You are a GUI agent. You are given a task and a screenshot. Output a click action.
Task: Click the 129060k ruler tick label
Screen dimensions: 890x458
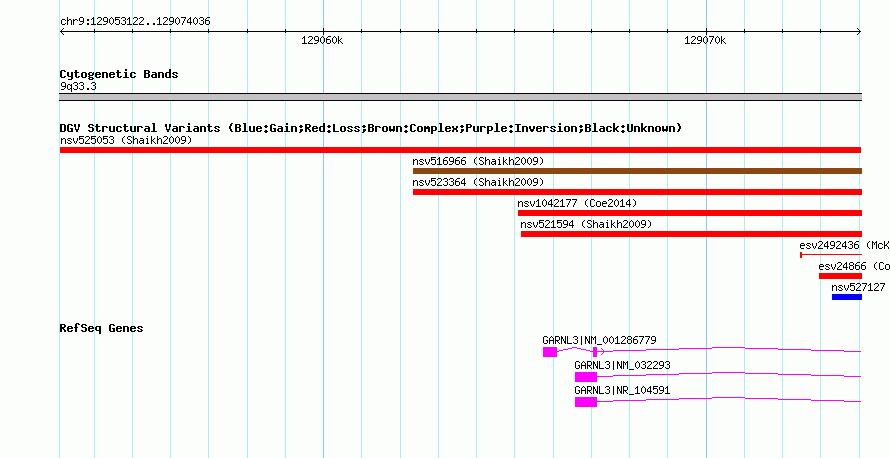(x=322, y=40)
